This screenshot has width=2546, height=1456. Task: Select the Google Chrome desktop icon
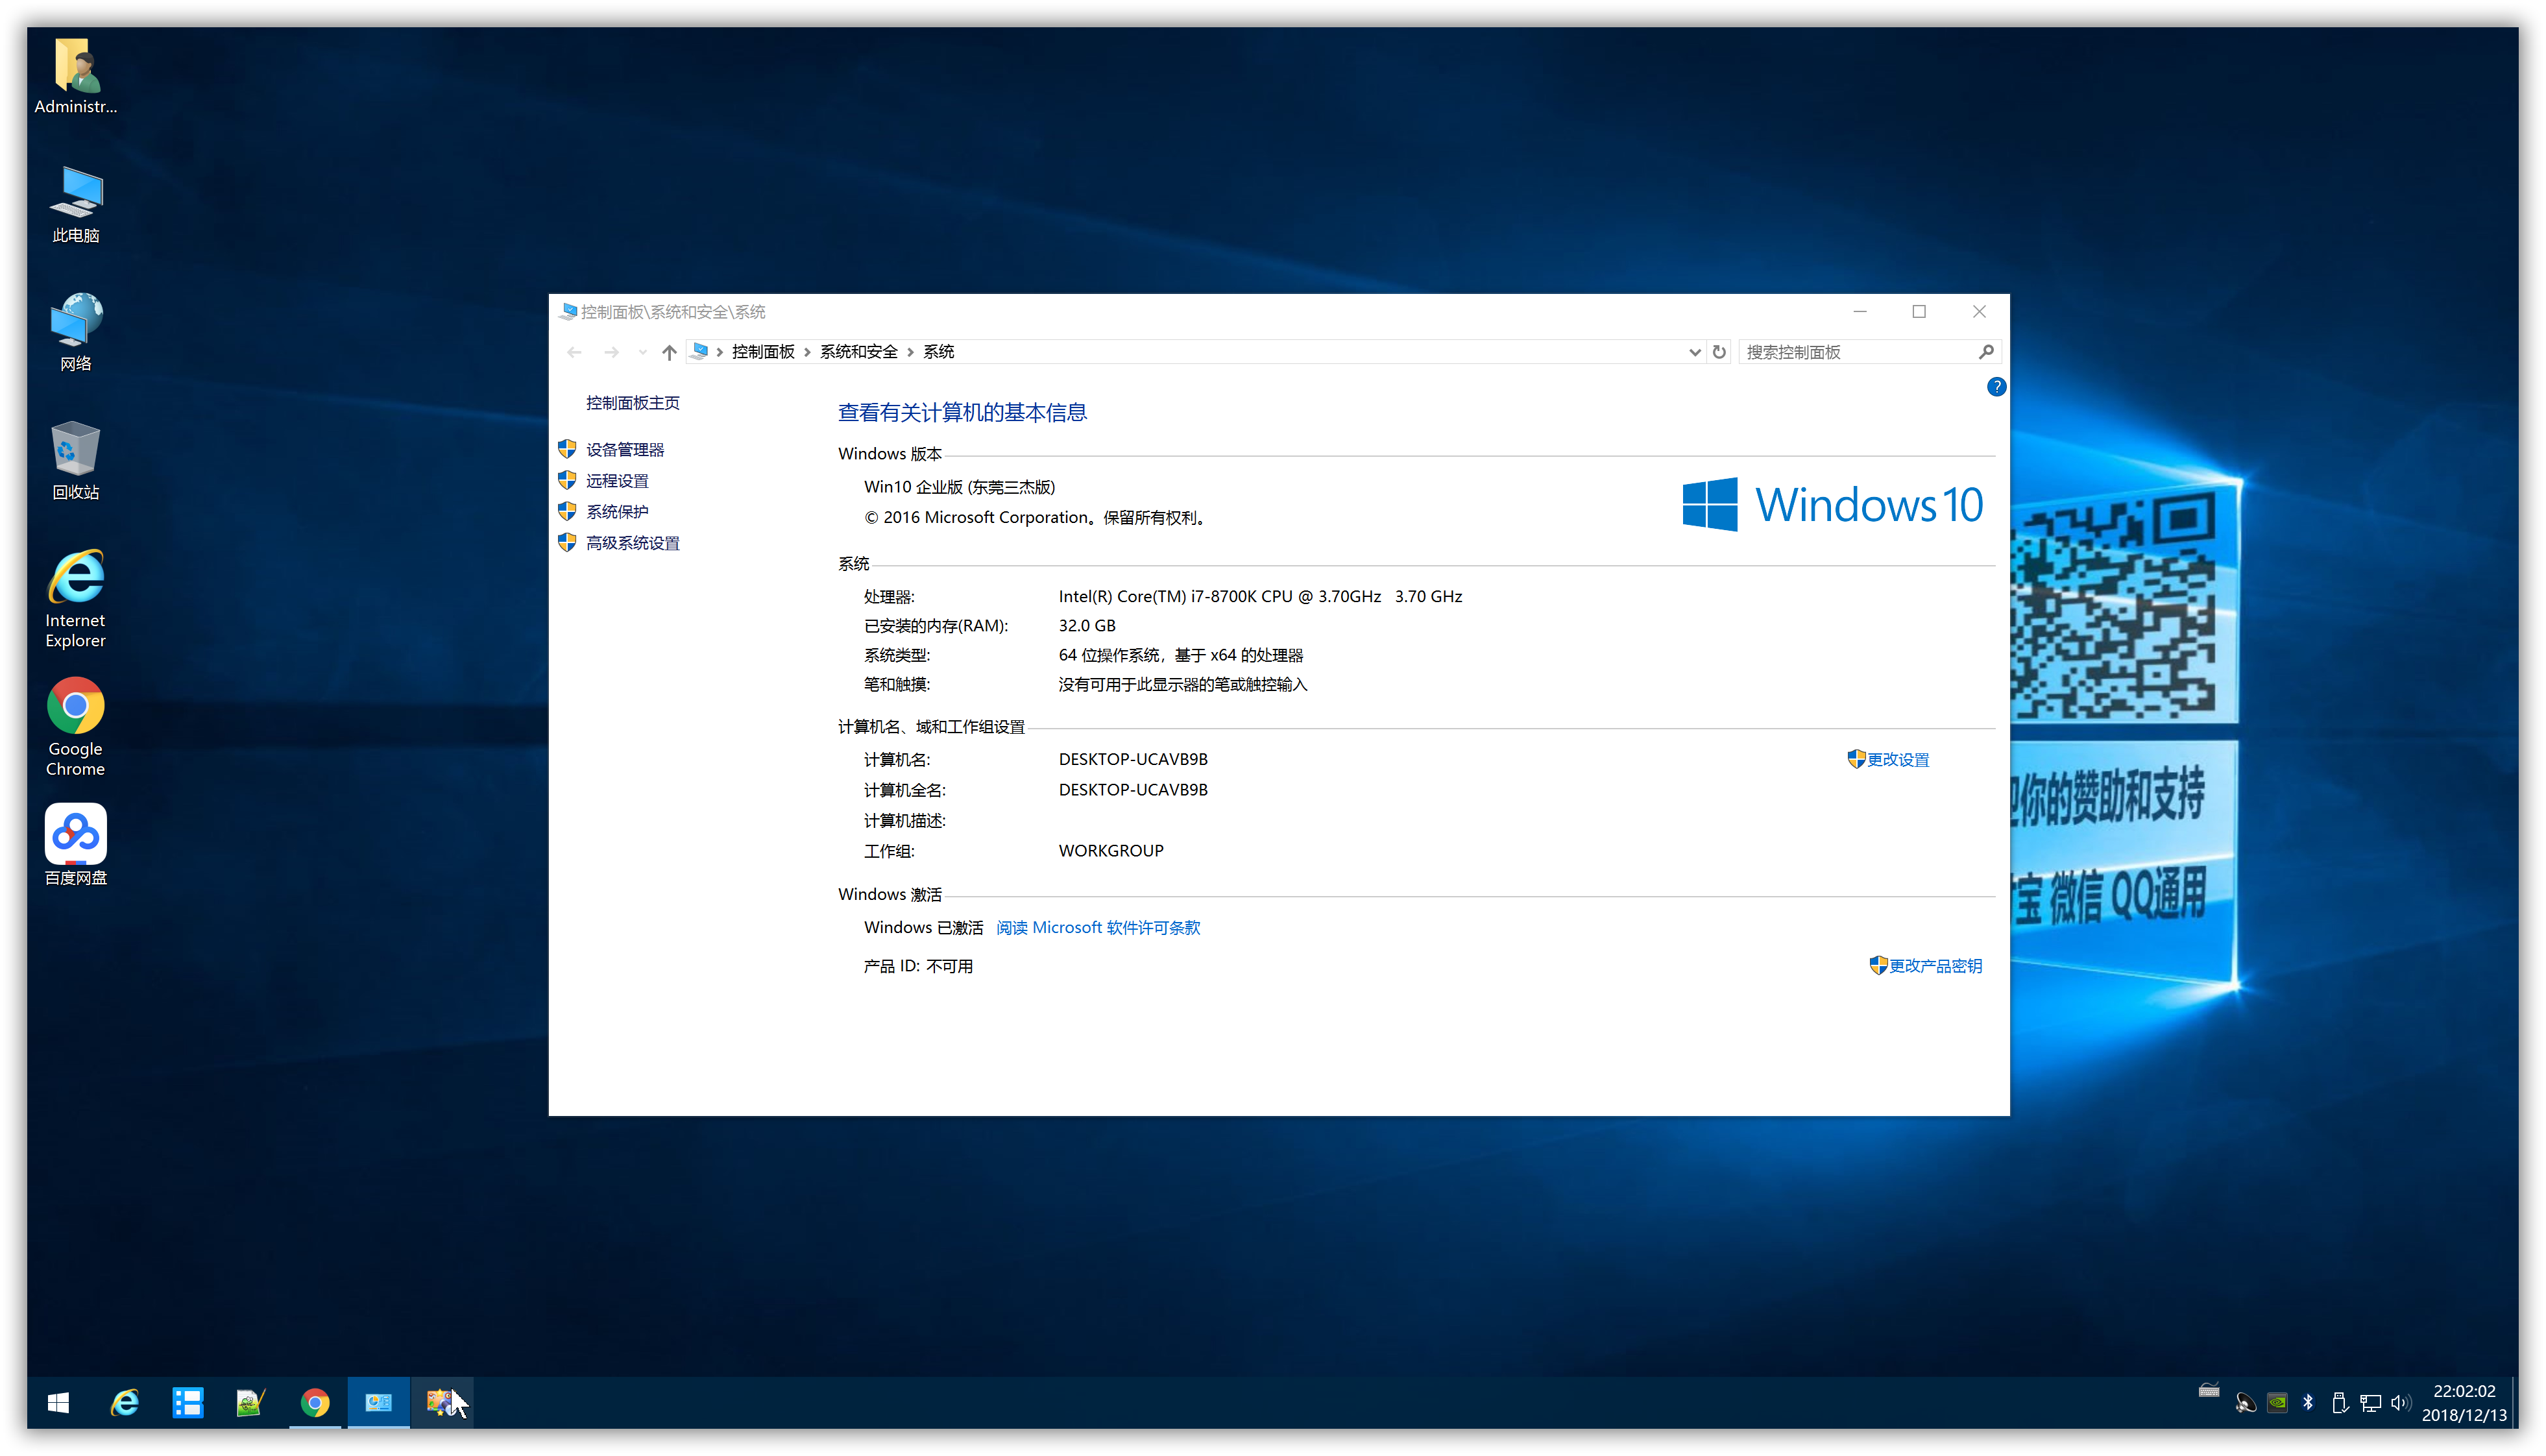pos(75,727)
